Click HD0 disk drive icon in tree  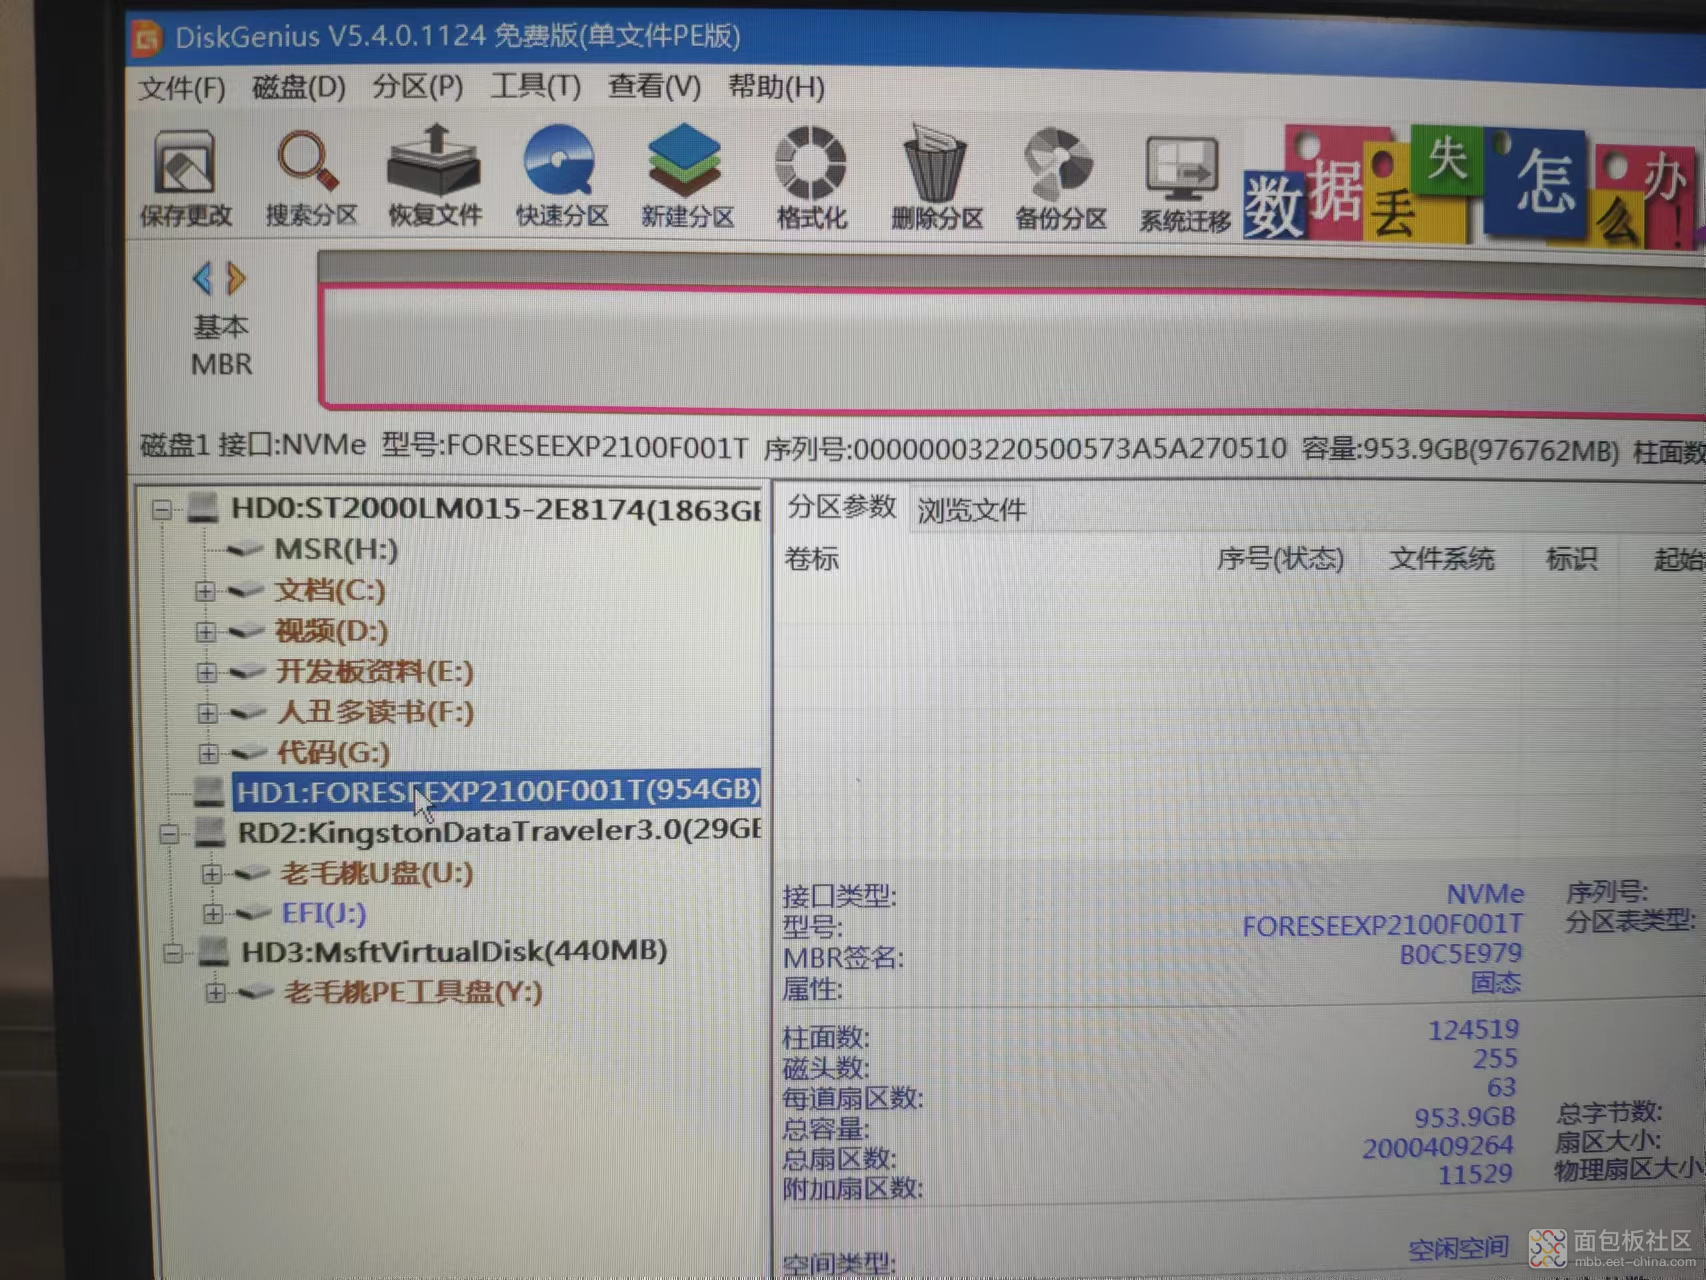point(203,508)
